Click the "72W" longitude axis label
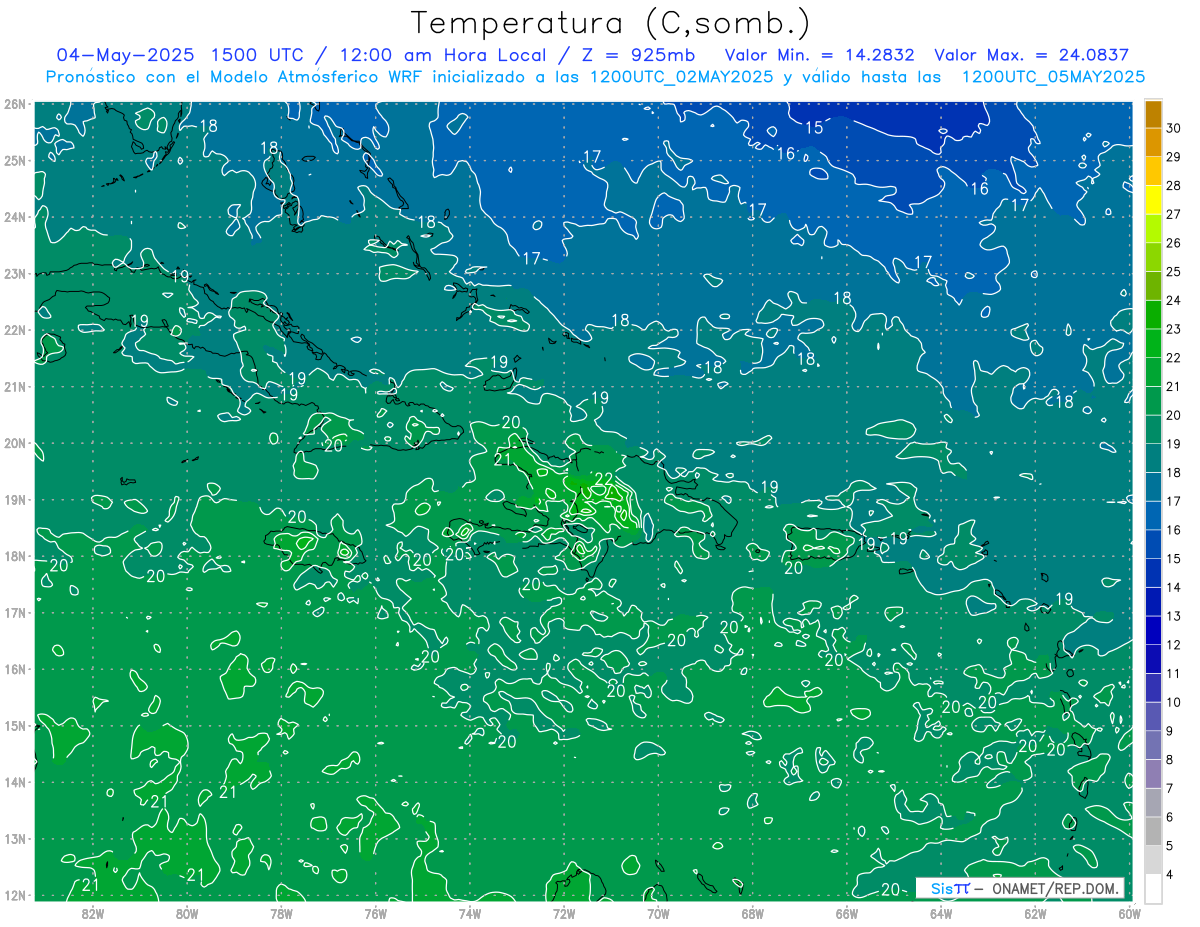The height and width of the screenshot is (927, 1200). click(x=564, y=912)
